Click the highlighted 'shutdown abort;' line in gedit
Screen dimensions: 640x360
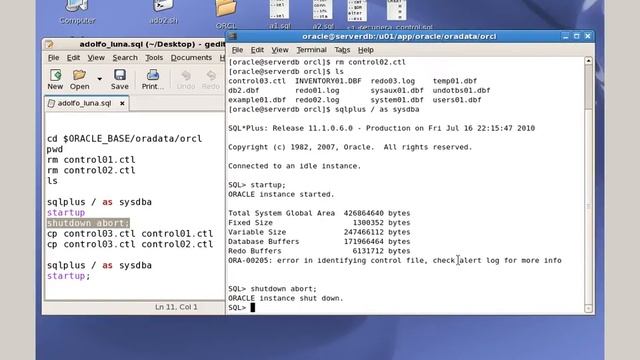click(88, 223)
